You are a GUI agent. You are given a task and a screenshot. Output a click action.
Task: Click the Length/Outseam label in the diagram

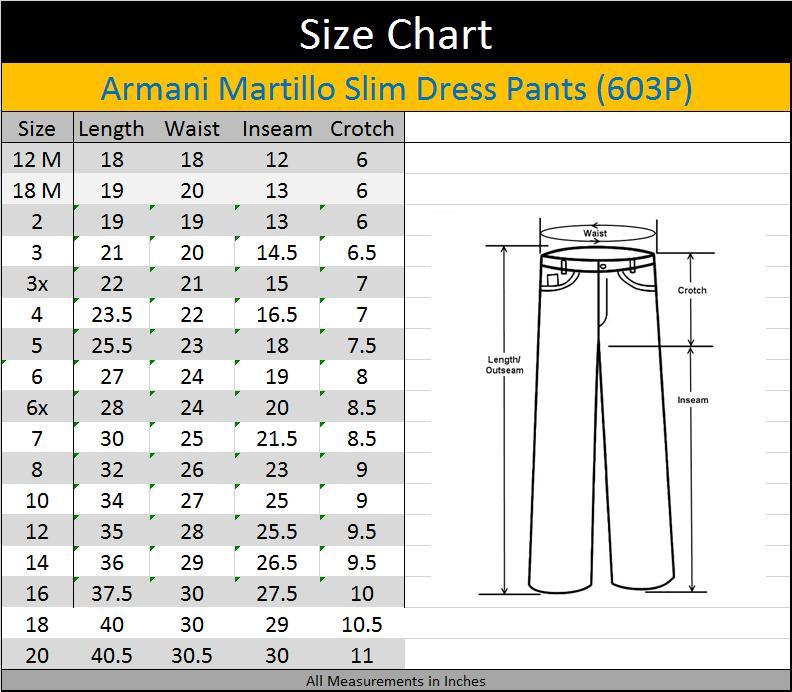504,365
